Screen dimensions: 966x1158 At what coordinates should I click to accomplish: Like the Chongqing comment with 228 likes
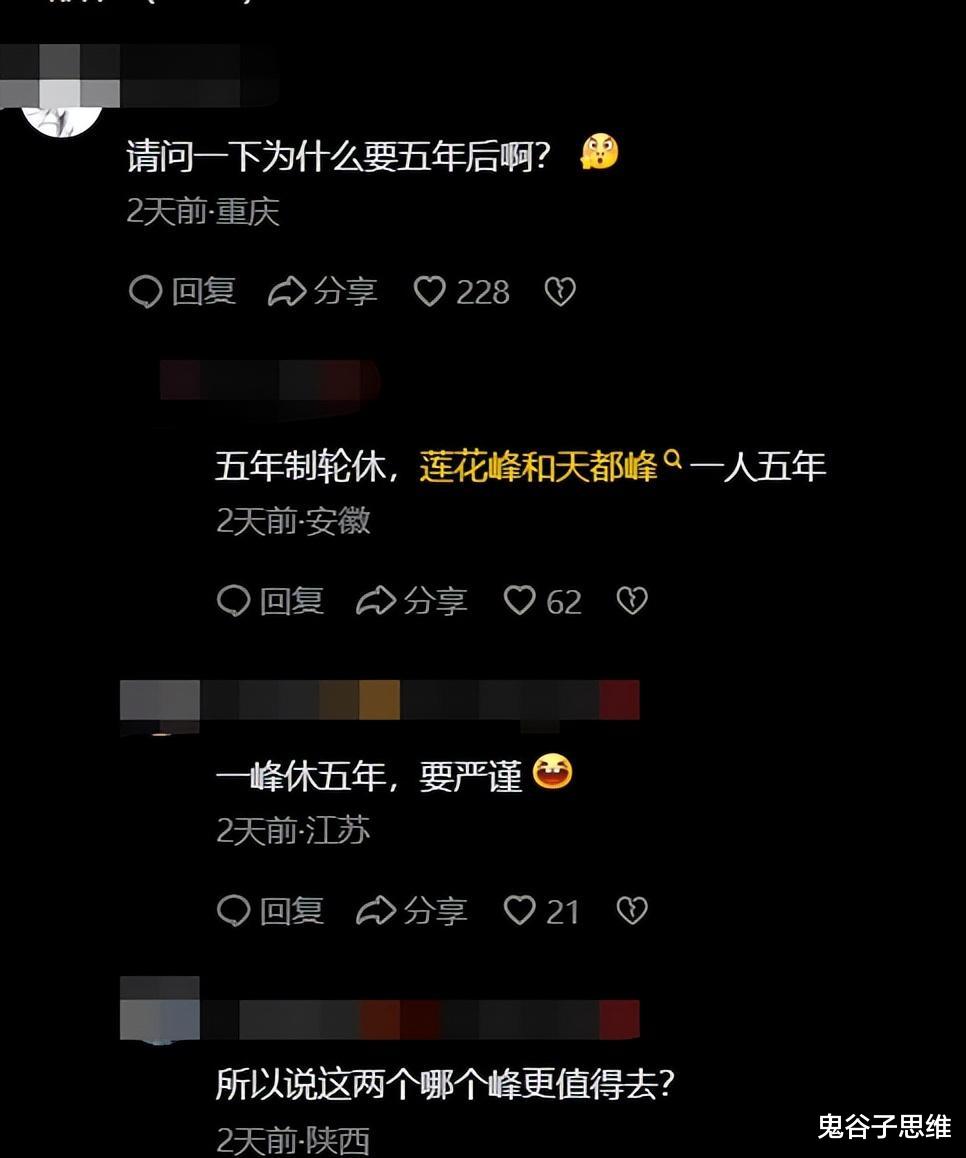pos(429,291)
